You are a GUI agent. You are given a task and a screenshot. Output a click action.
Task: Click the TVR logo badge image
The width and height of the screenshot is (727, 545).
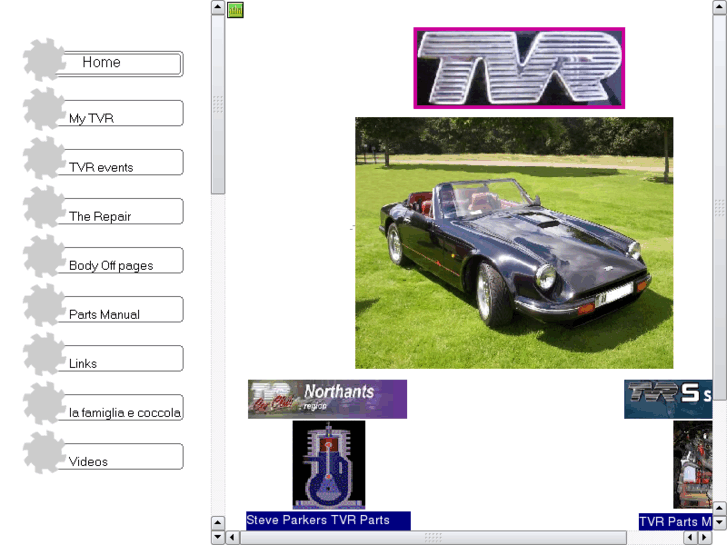pyautogui.click(x=519, y=68)
